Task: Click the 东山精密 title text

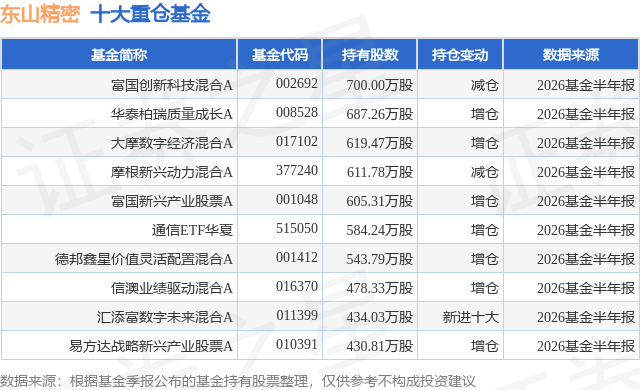Action: pos(40,14)
